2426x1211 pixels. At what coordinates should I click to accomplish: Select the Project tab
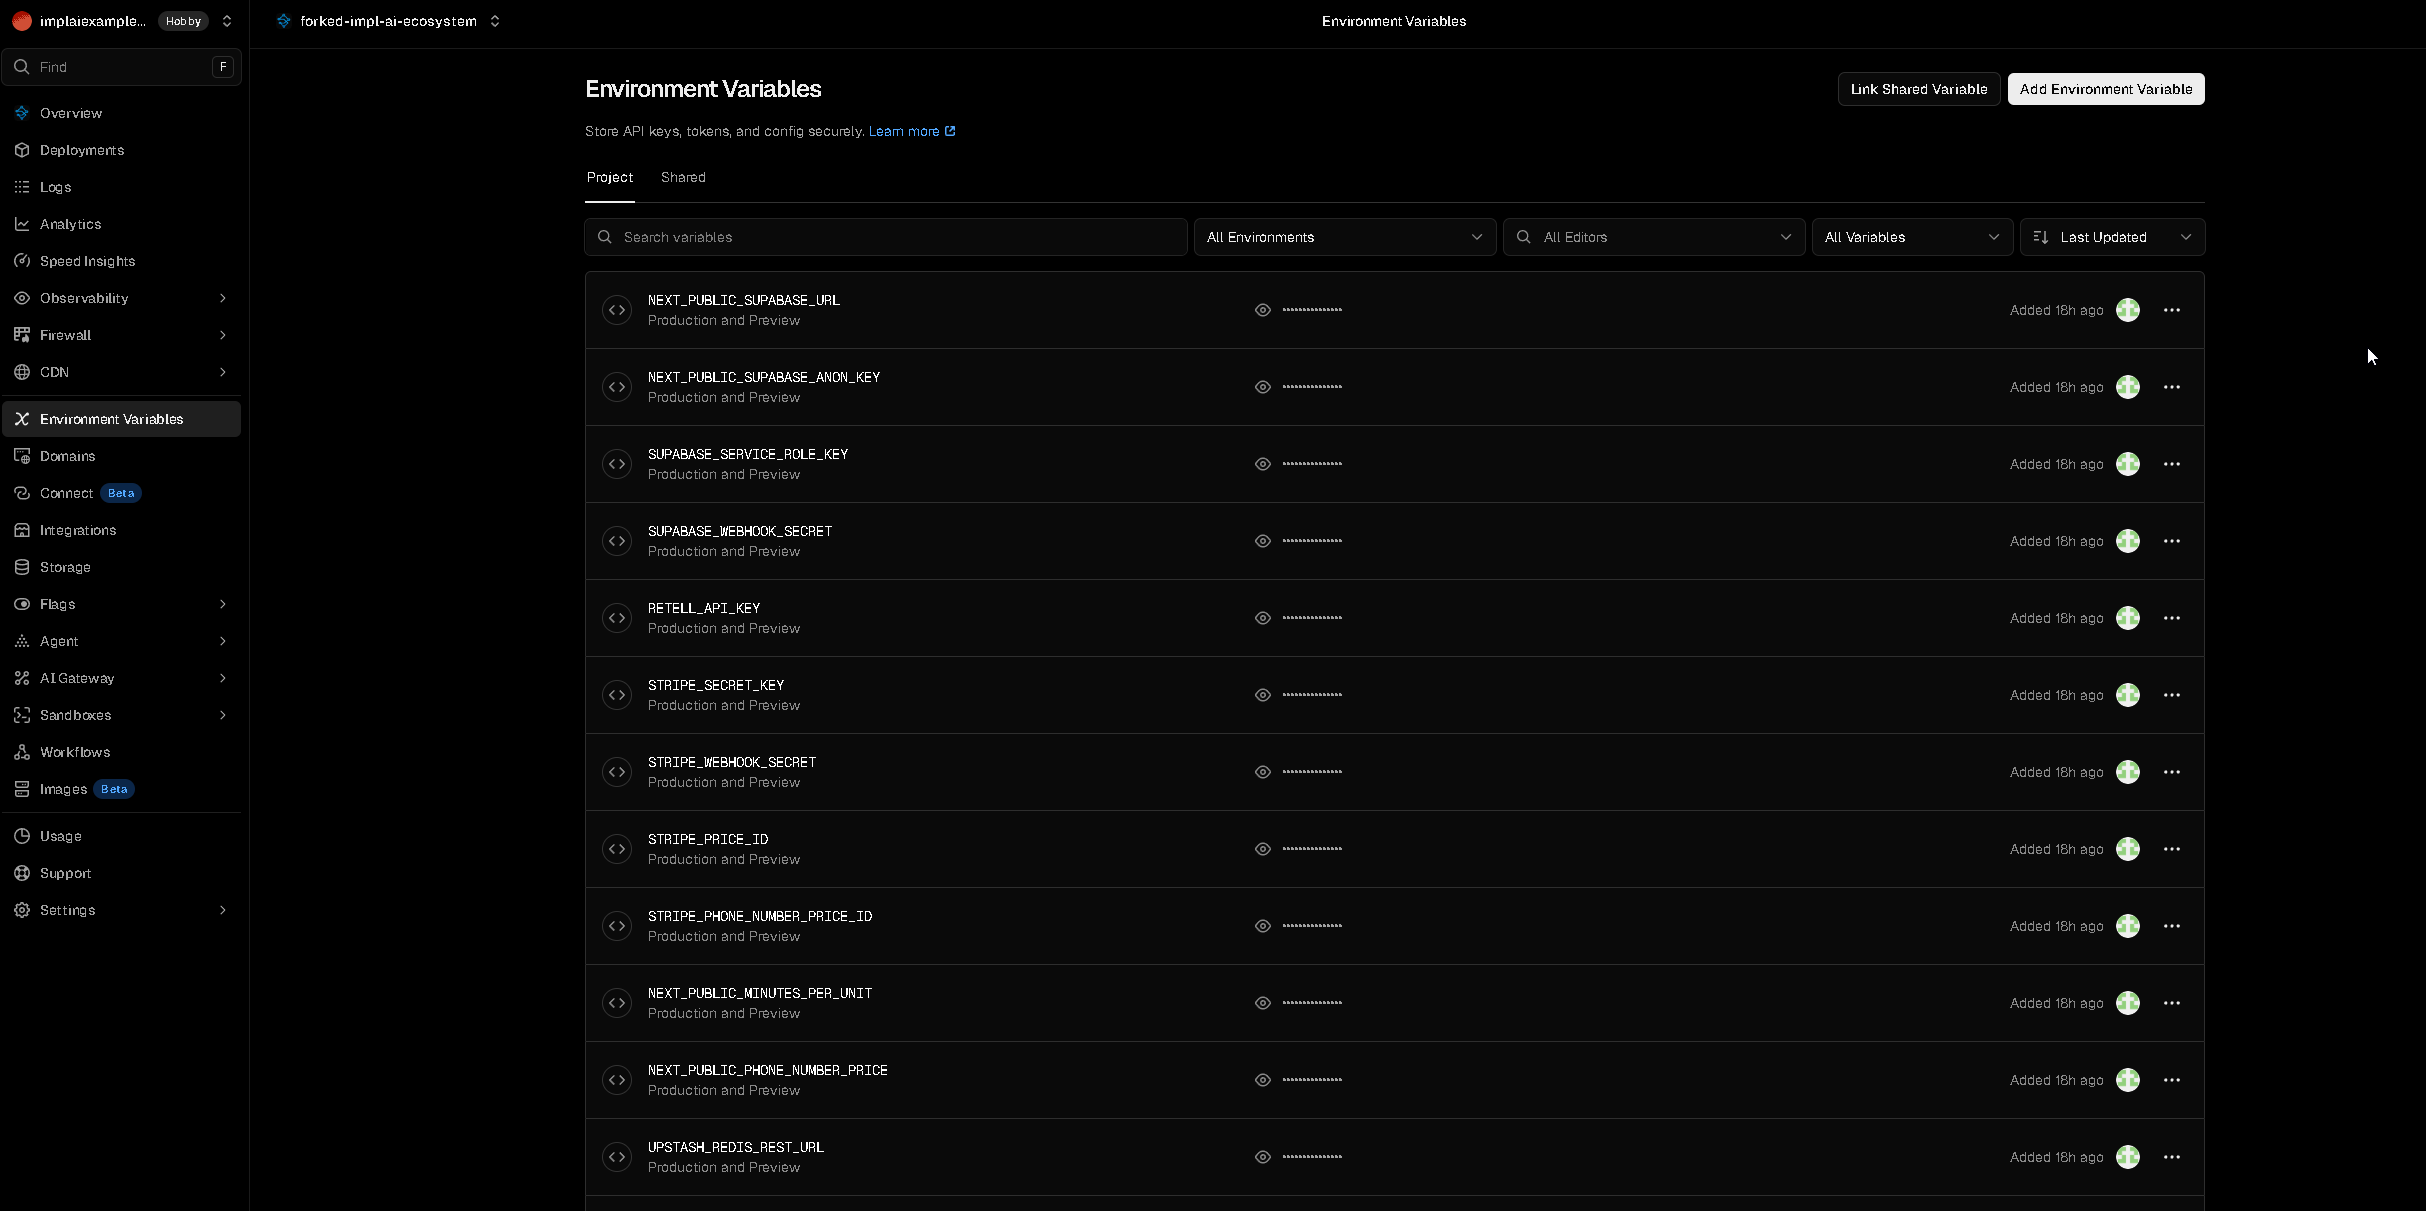610,177
